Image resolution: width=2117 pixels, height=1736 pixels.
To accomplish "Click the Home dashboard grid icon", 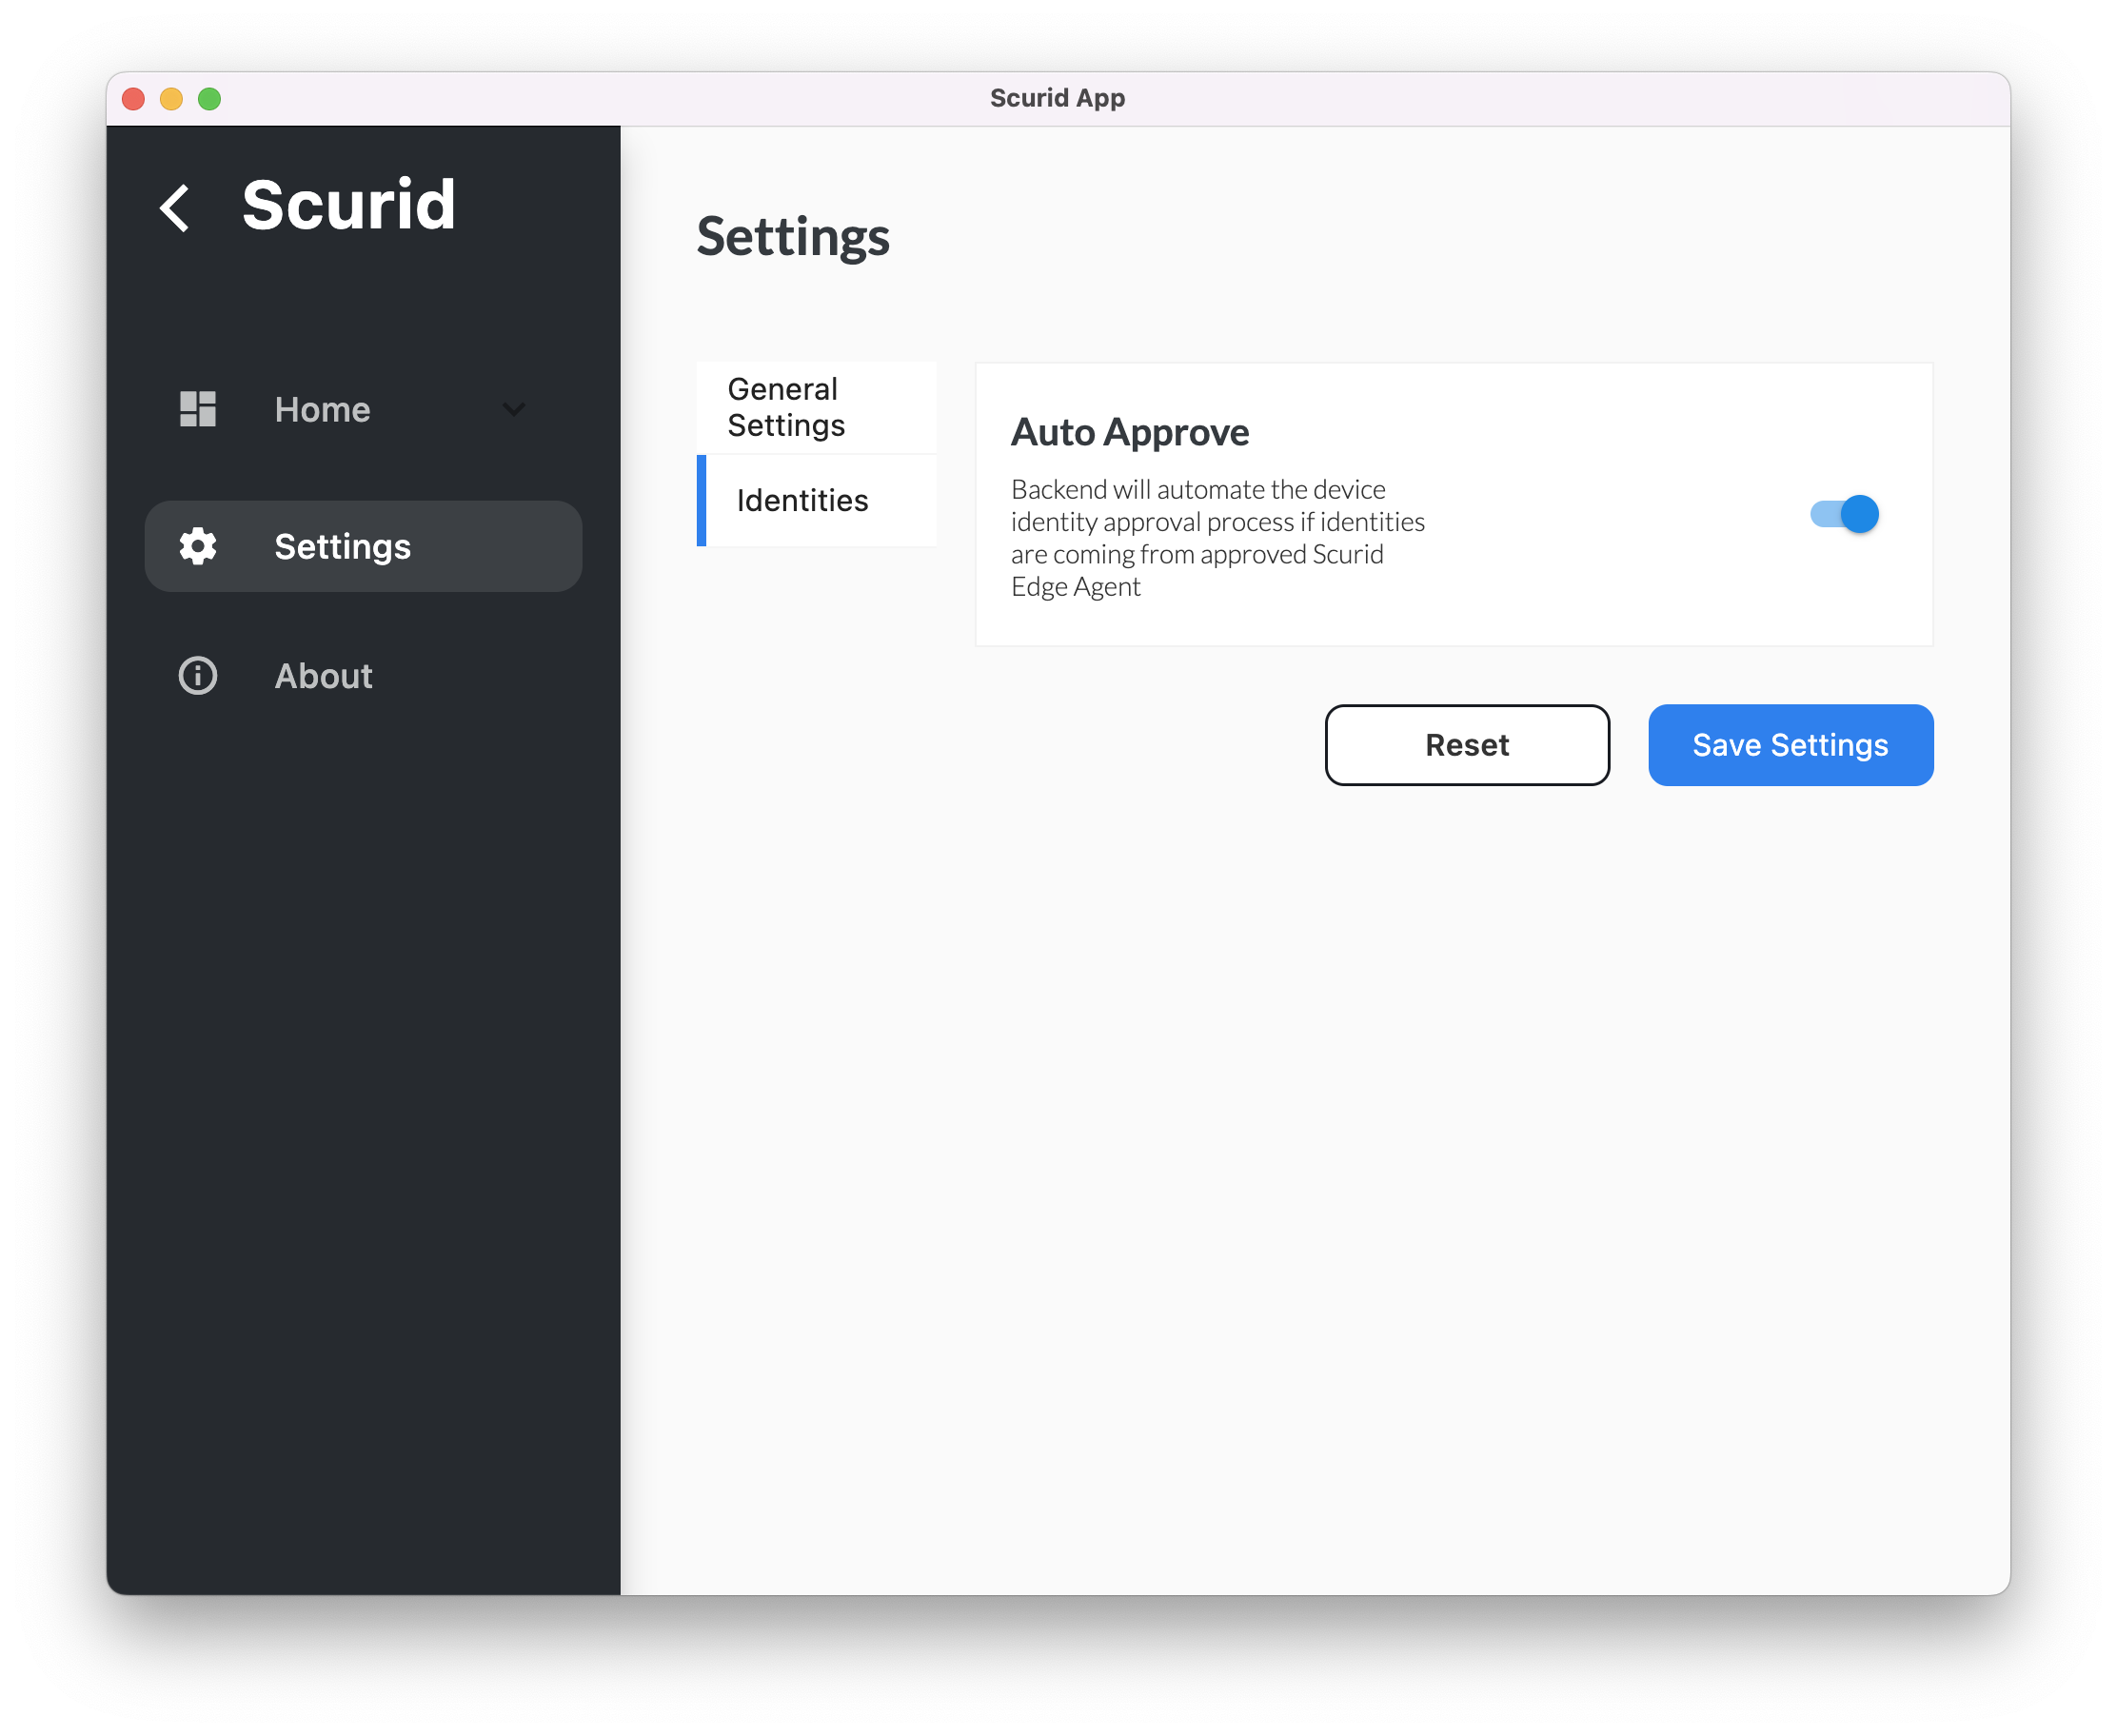I will click(x=197, y=409).
